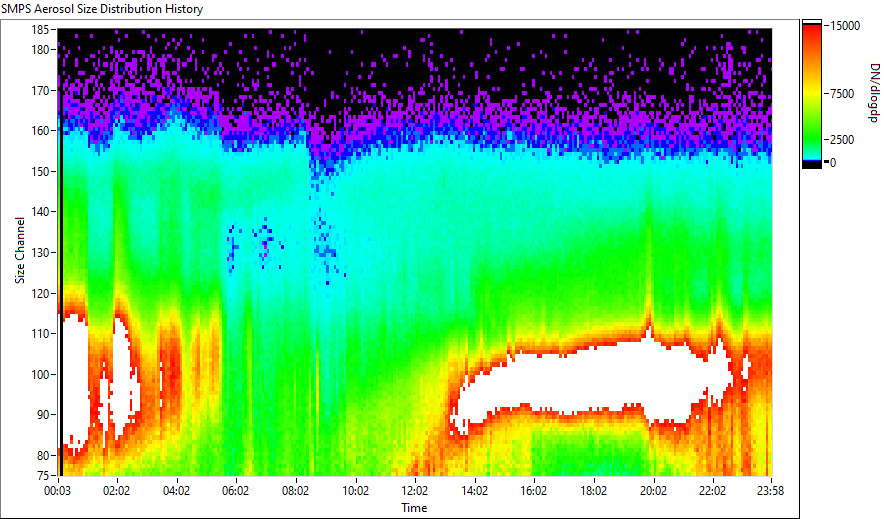This screenshot has height=519, width=884.
Task: Click the chart title 'SMPS Aerosol Size Distribution History'
Action: (x=102, y=9)
